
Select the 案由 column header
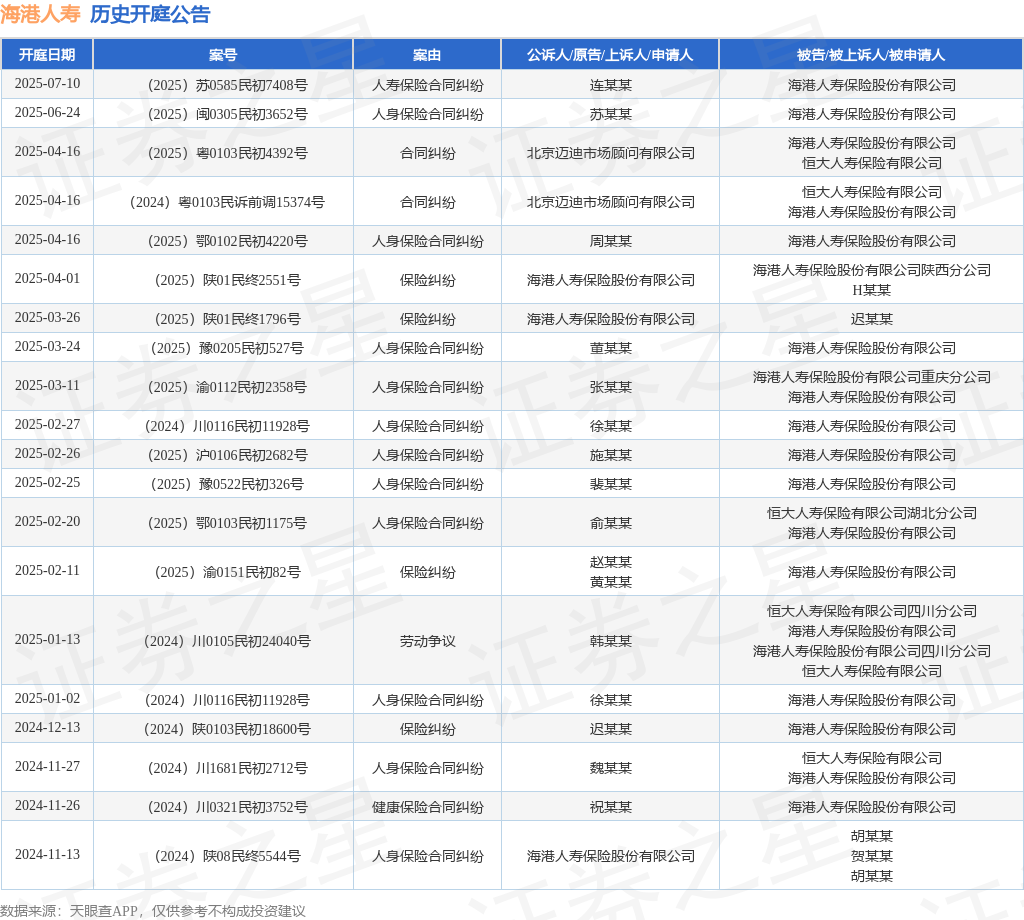[427, 55]
